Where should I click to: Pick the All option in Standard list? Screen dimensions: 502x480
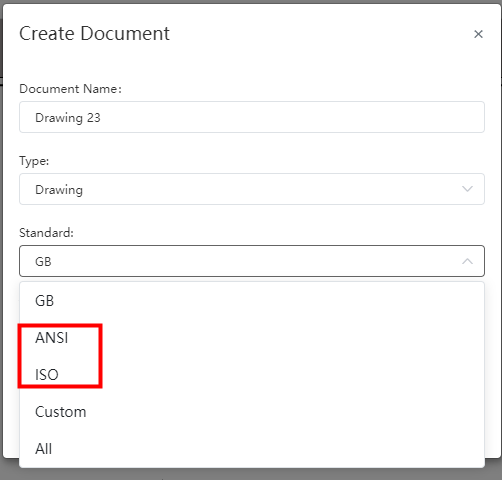coord(252,449)
